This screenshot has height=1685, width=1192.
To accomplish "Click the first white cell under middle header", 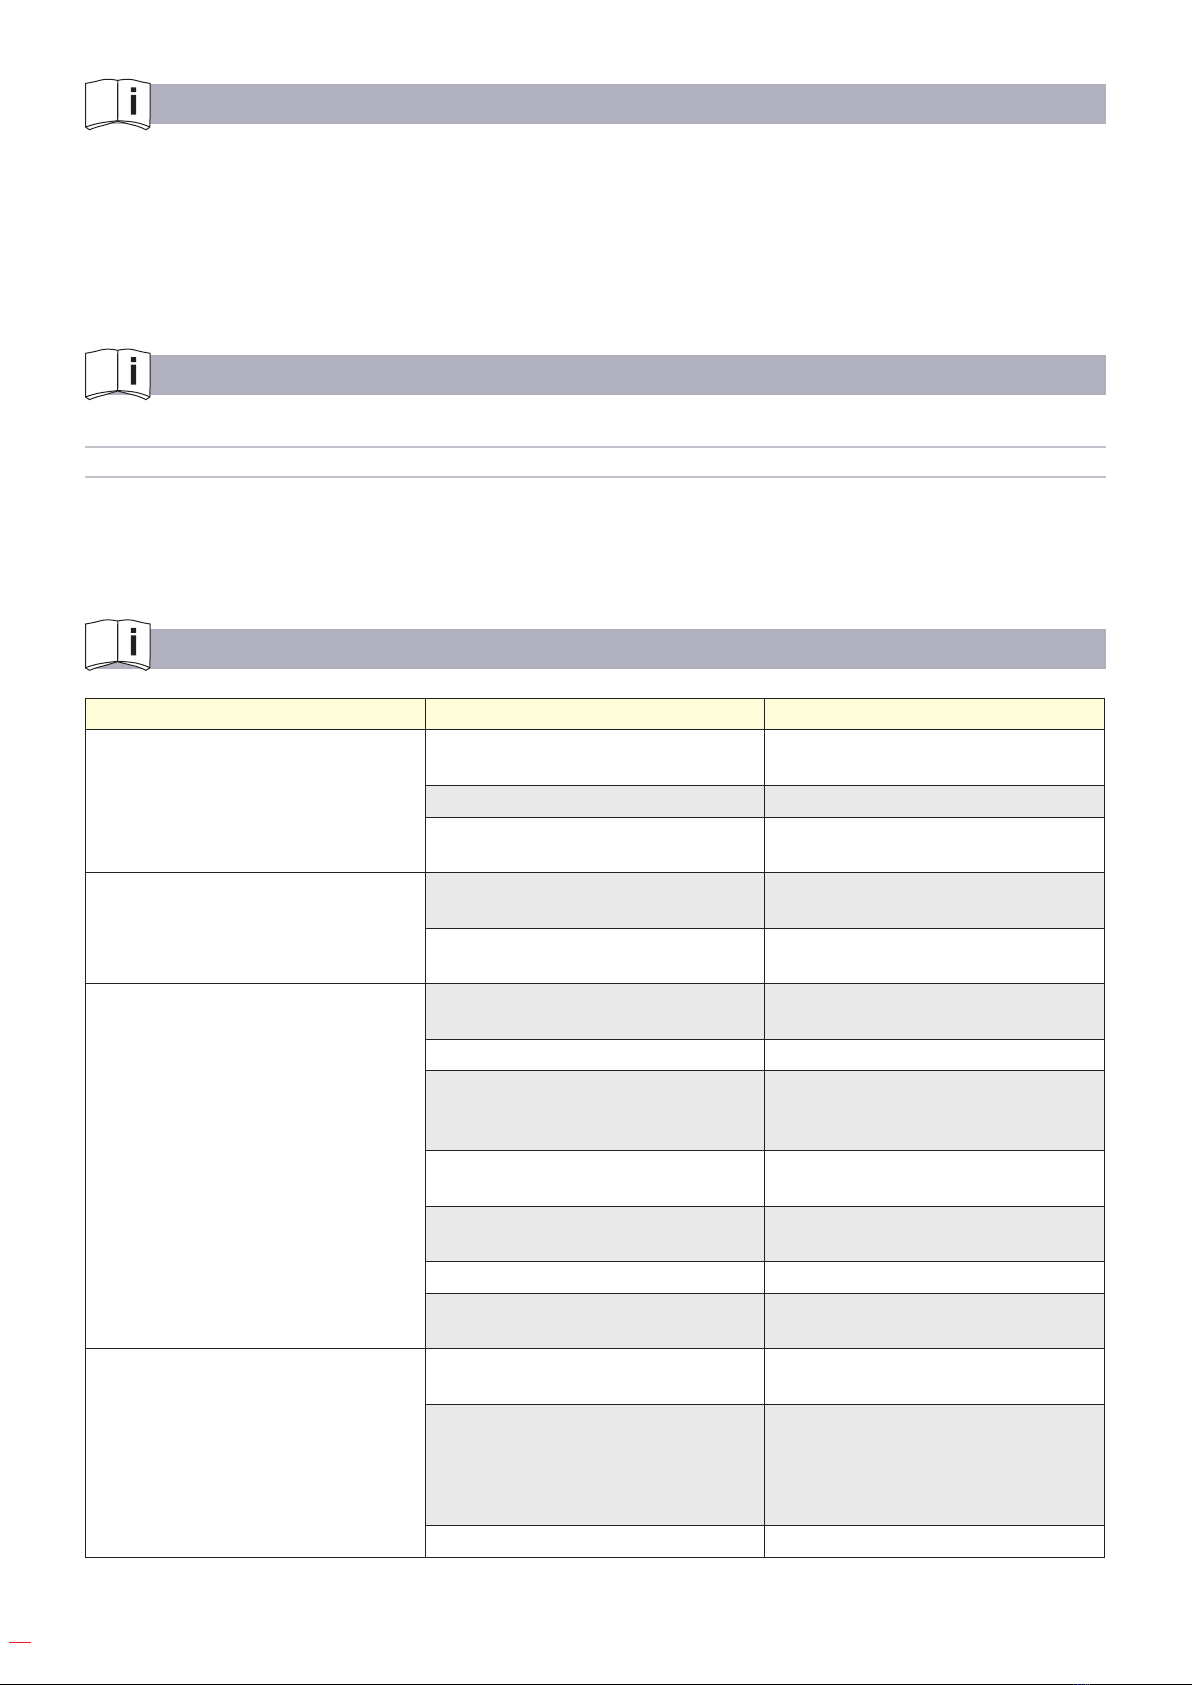I will coord(595,758).
